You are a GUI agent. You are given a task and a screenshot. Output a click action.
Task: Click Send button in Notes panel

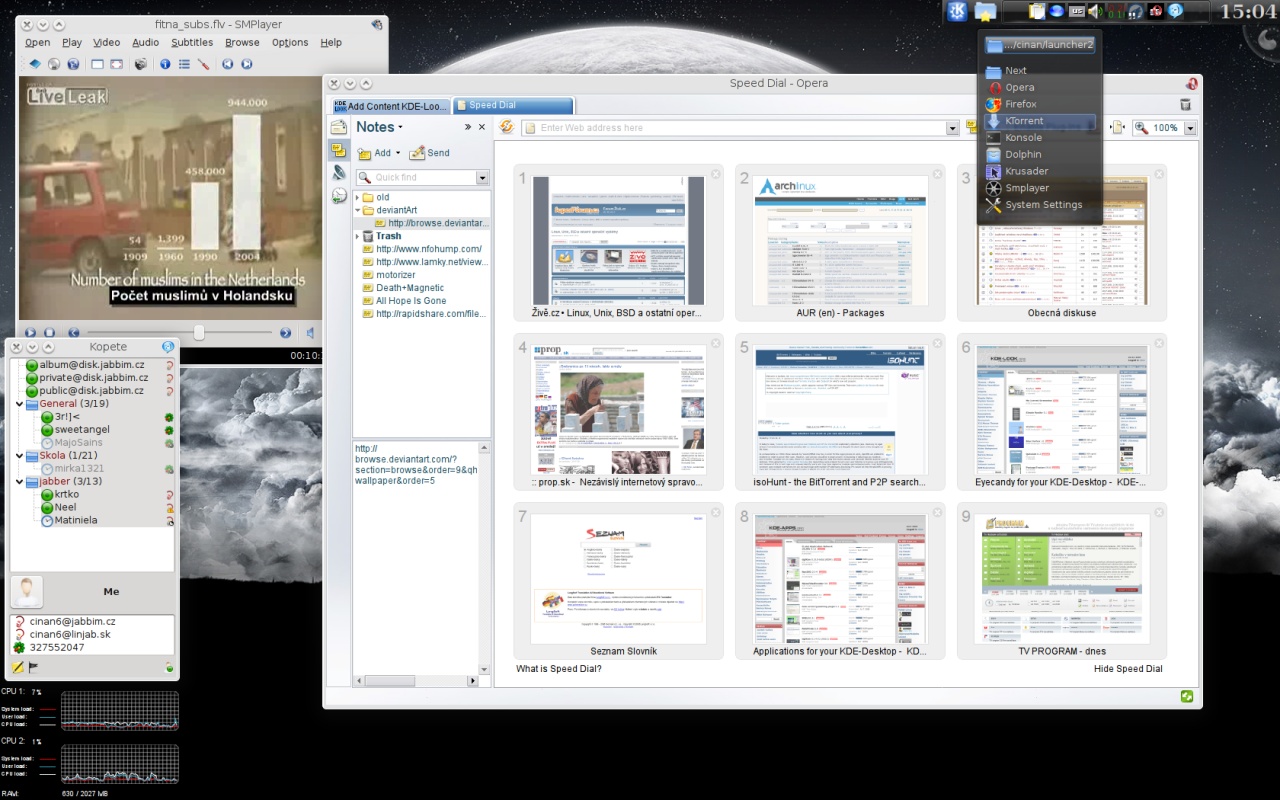[x=430, y=153]
